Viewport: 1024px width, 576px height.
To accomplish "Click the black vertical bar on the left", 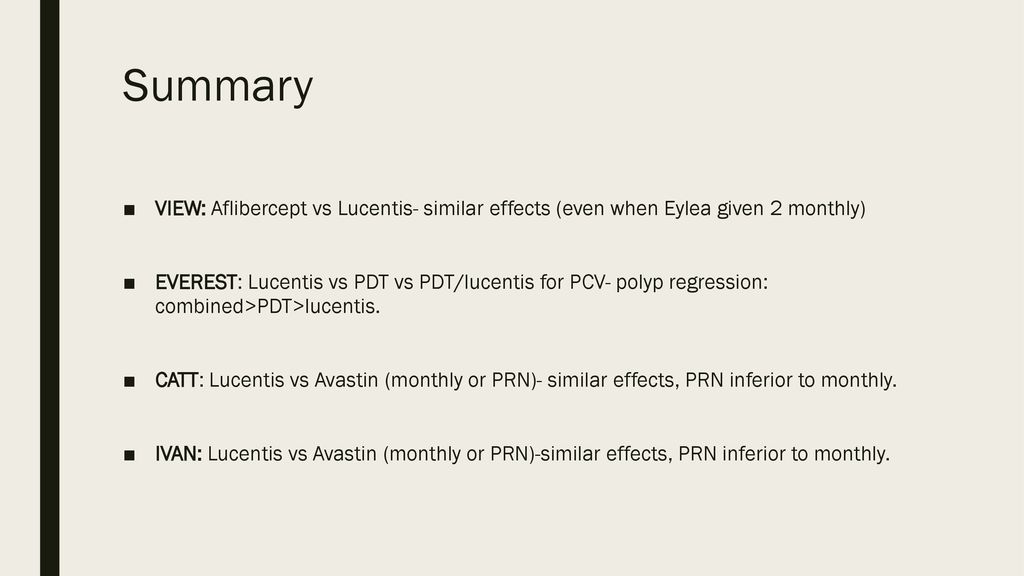I will pos(50,288).
